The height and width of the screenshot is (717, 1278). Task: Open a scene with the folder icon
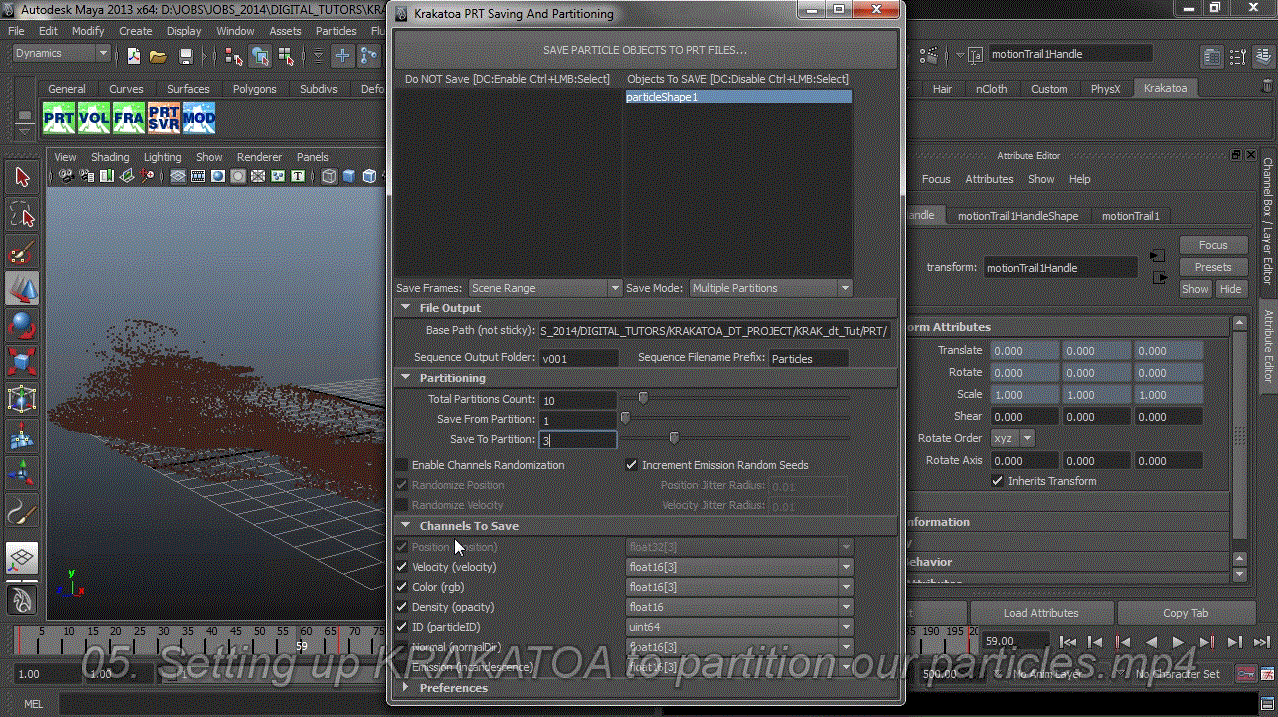click(x=158, y=55)
